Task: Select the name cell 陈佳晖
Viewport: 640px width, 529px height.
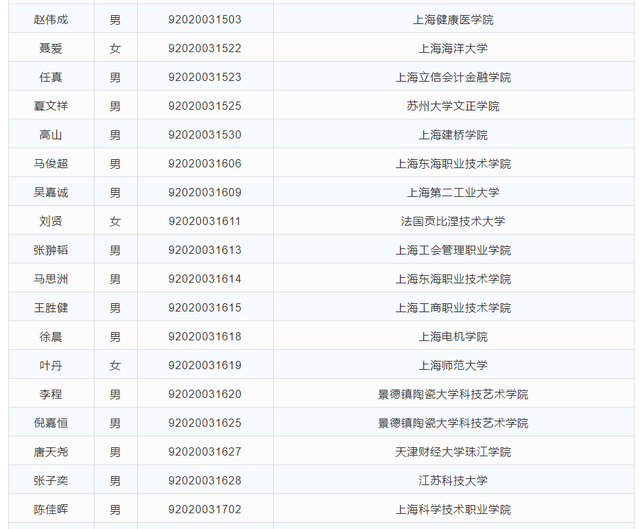Action: coord(51,509)
